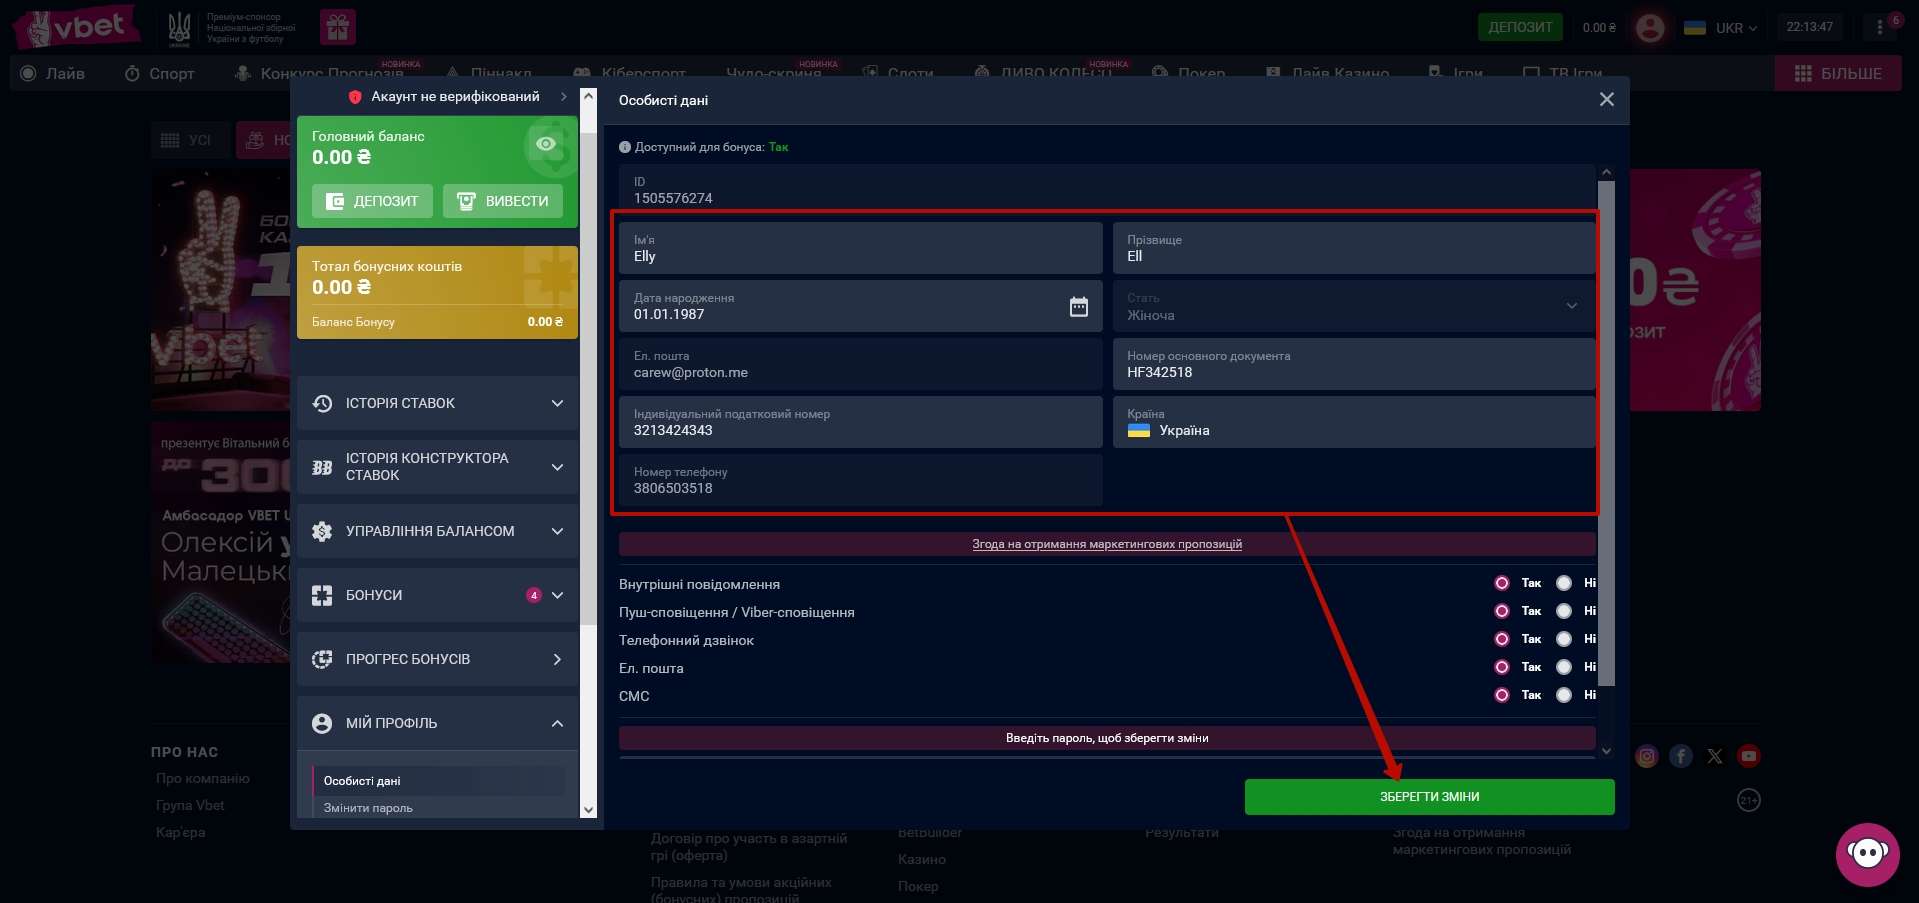Click the user avatar icon in header

1649,28
